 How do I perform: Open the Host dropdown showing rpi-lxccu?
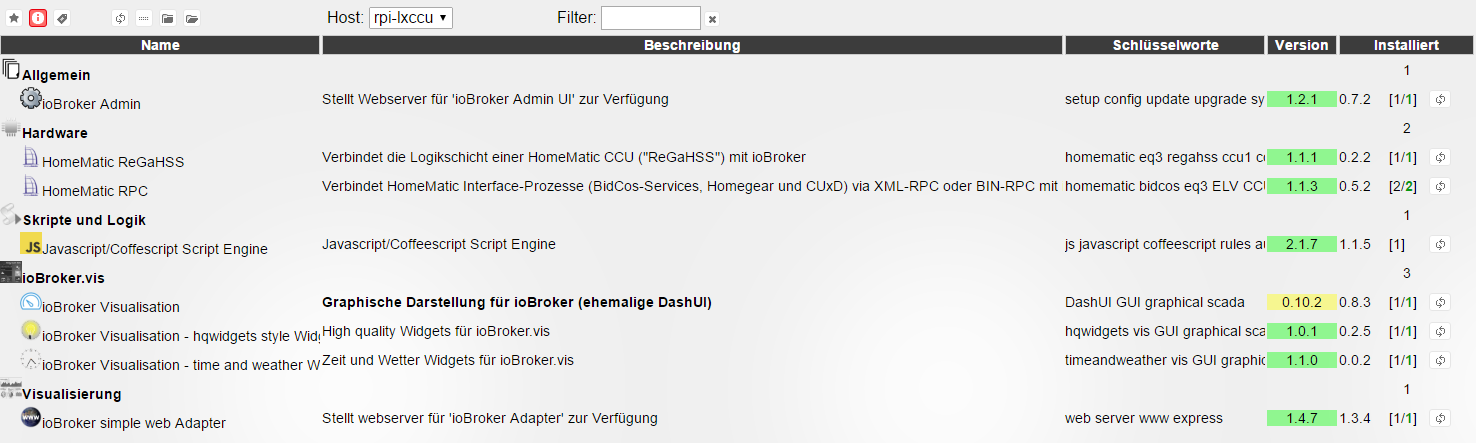click(x=412, y=17)
